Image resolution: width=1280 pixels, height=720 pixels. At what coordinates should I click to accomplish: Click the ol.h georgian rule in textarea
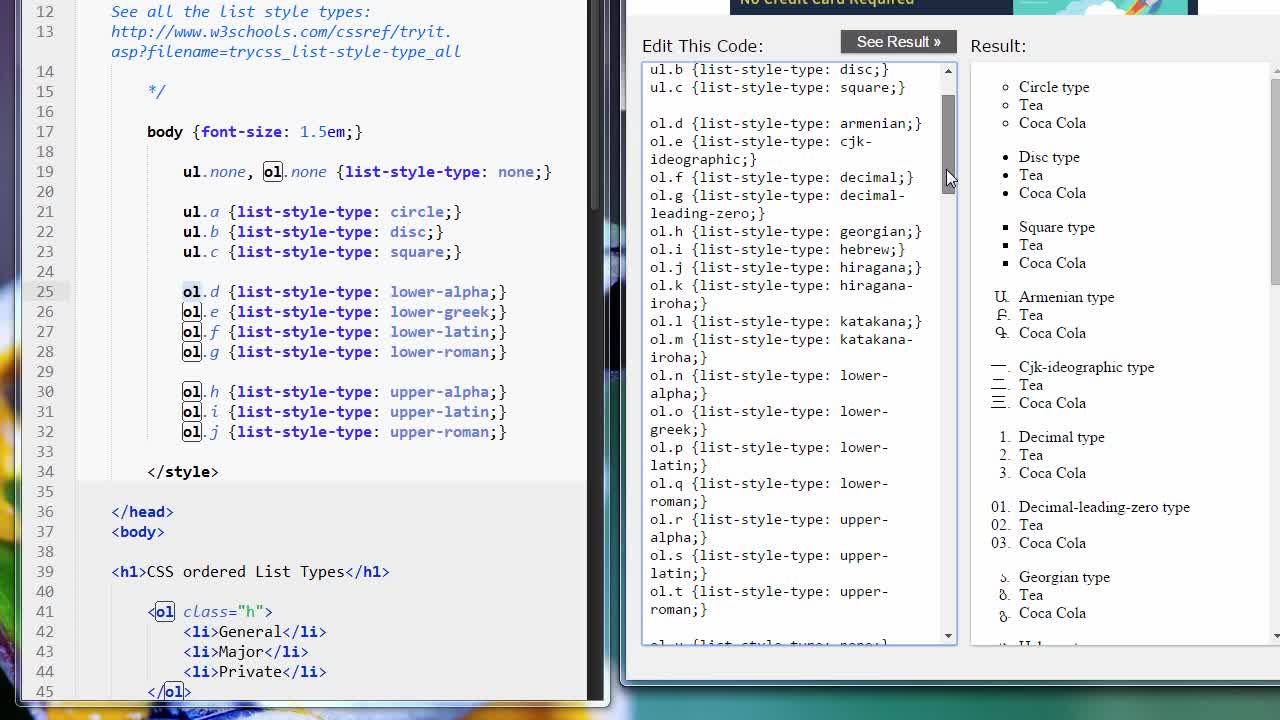tap(786, 232)
